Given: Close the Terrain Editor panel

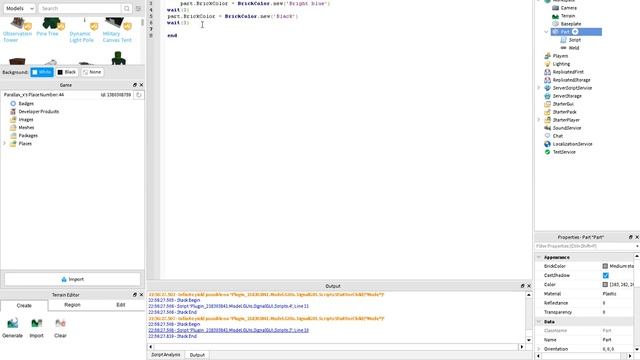Looking at the screenshot, I should pyautogui.click(x=141, y=295).
